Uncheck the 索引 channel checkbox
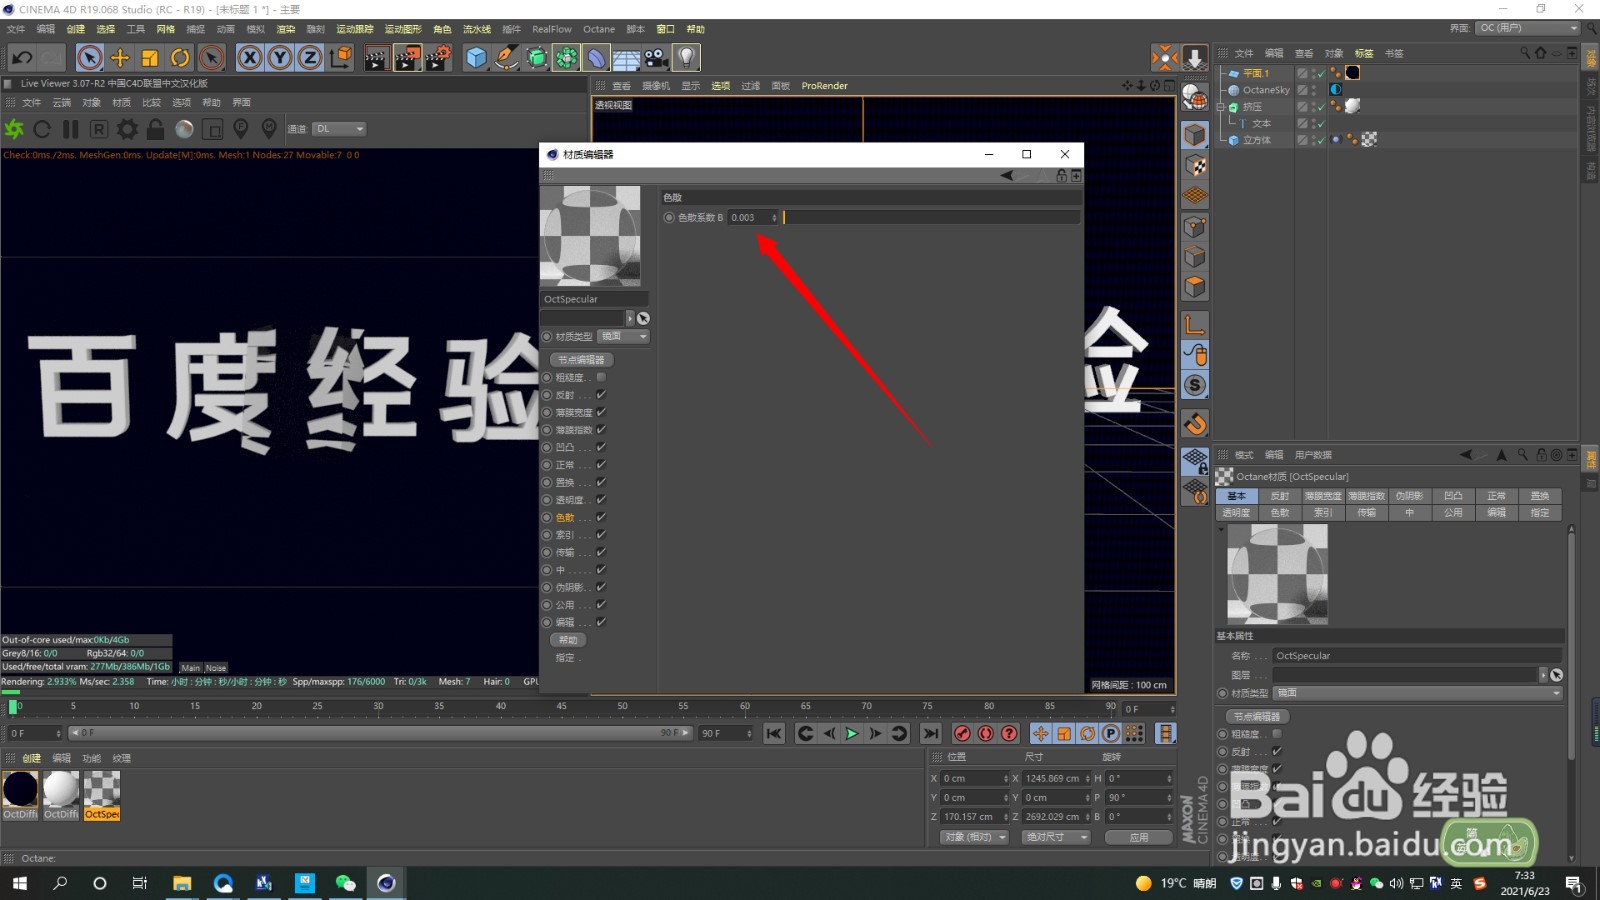Image resolution: width=1600 pixels, height=900 pixels. pyautogui.click(x=601, y=535)
